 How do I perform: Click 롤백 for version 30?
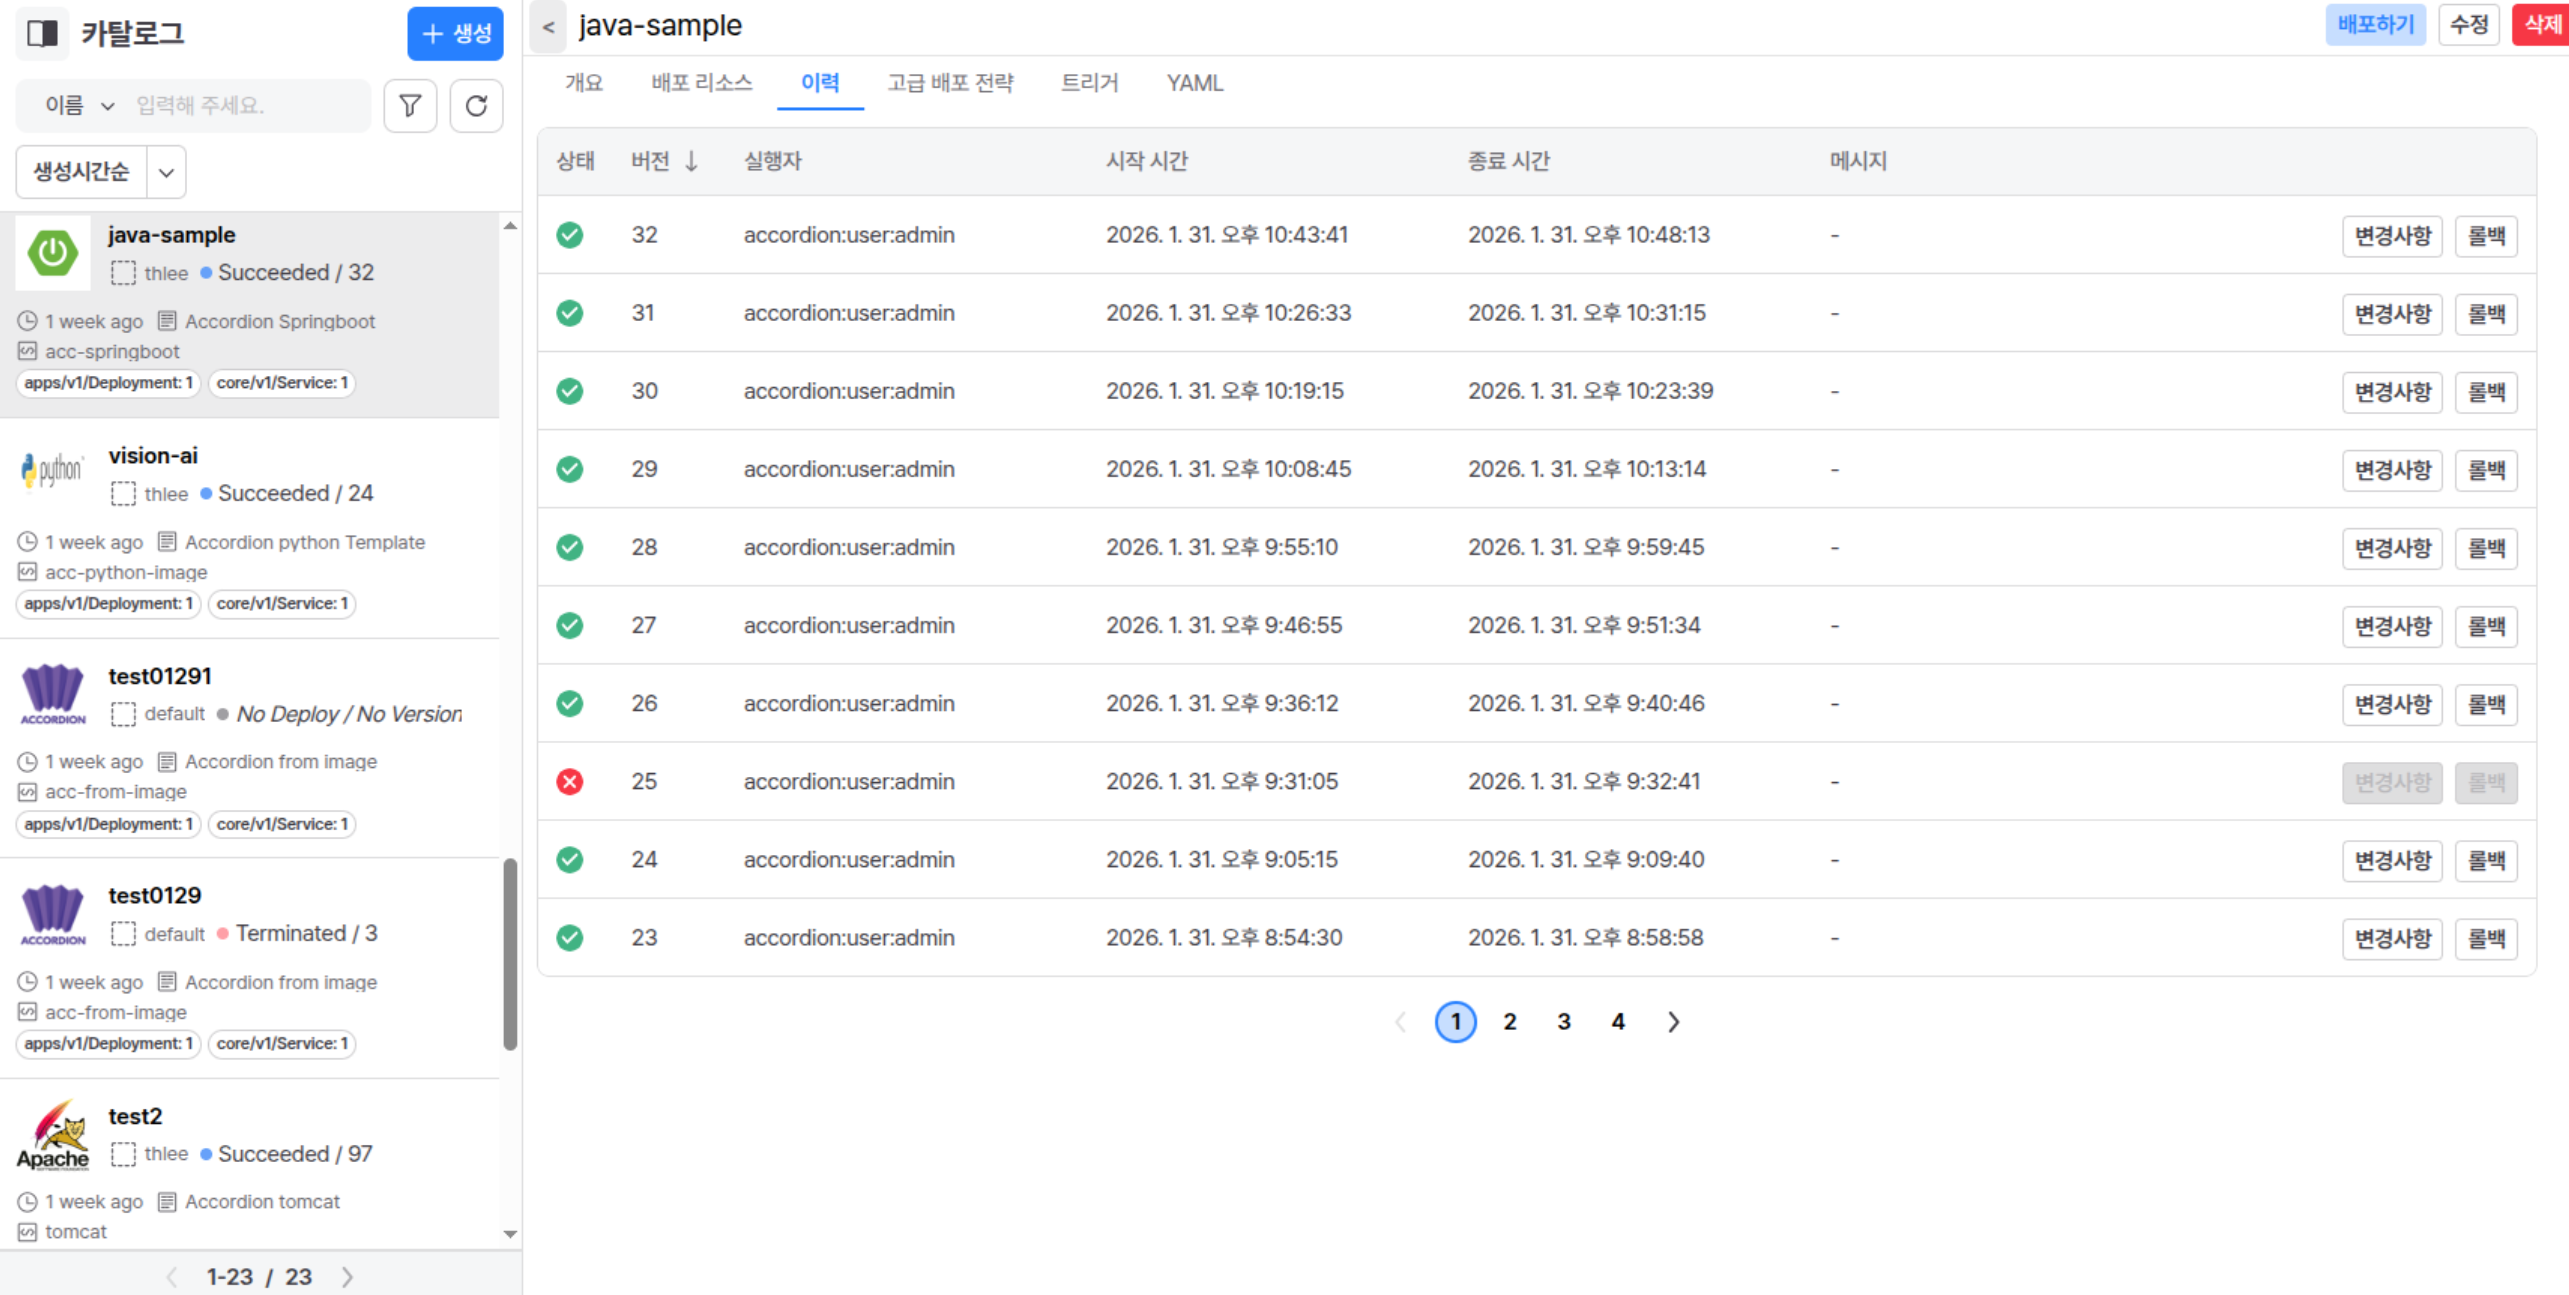(2486, 391)
